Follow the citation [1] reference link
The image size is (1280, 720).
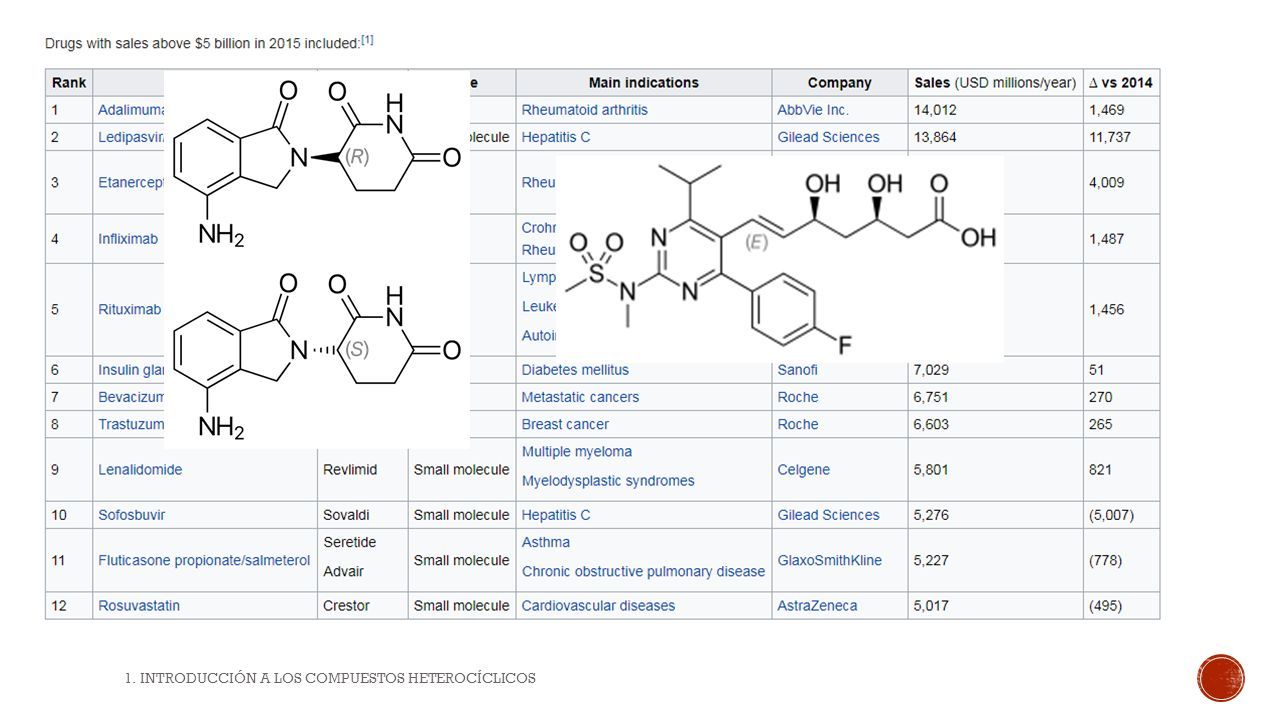[367, 40]
